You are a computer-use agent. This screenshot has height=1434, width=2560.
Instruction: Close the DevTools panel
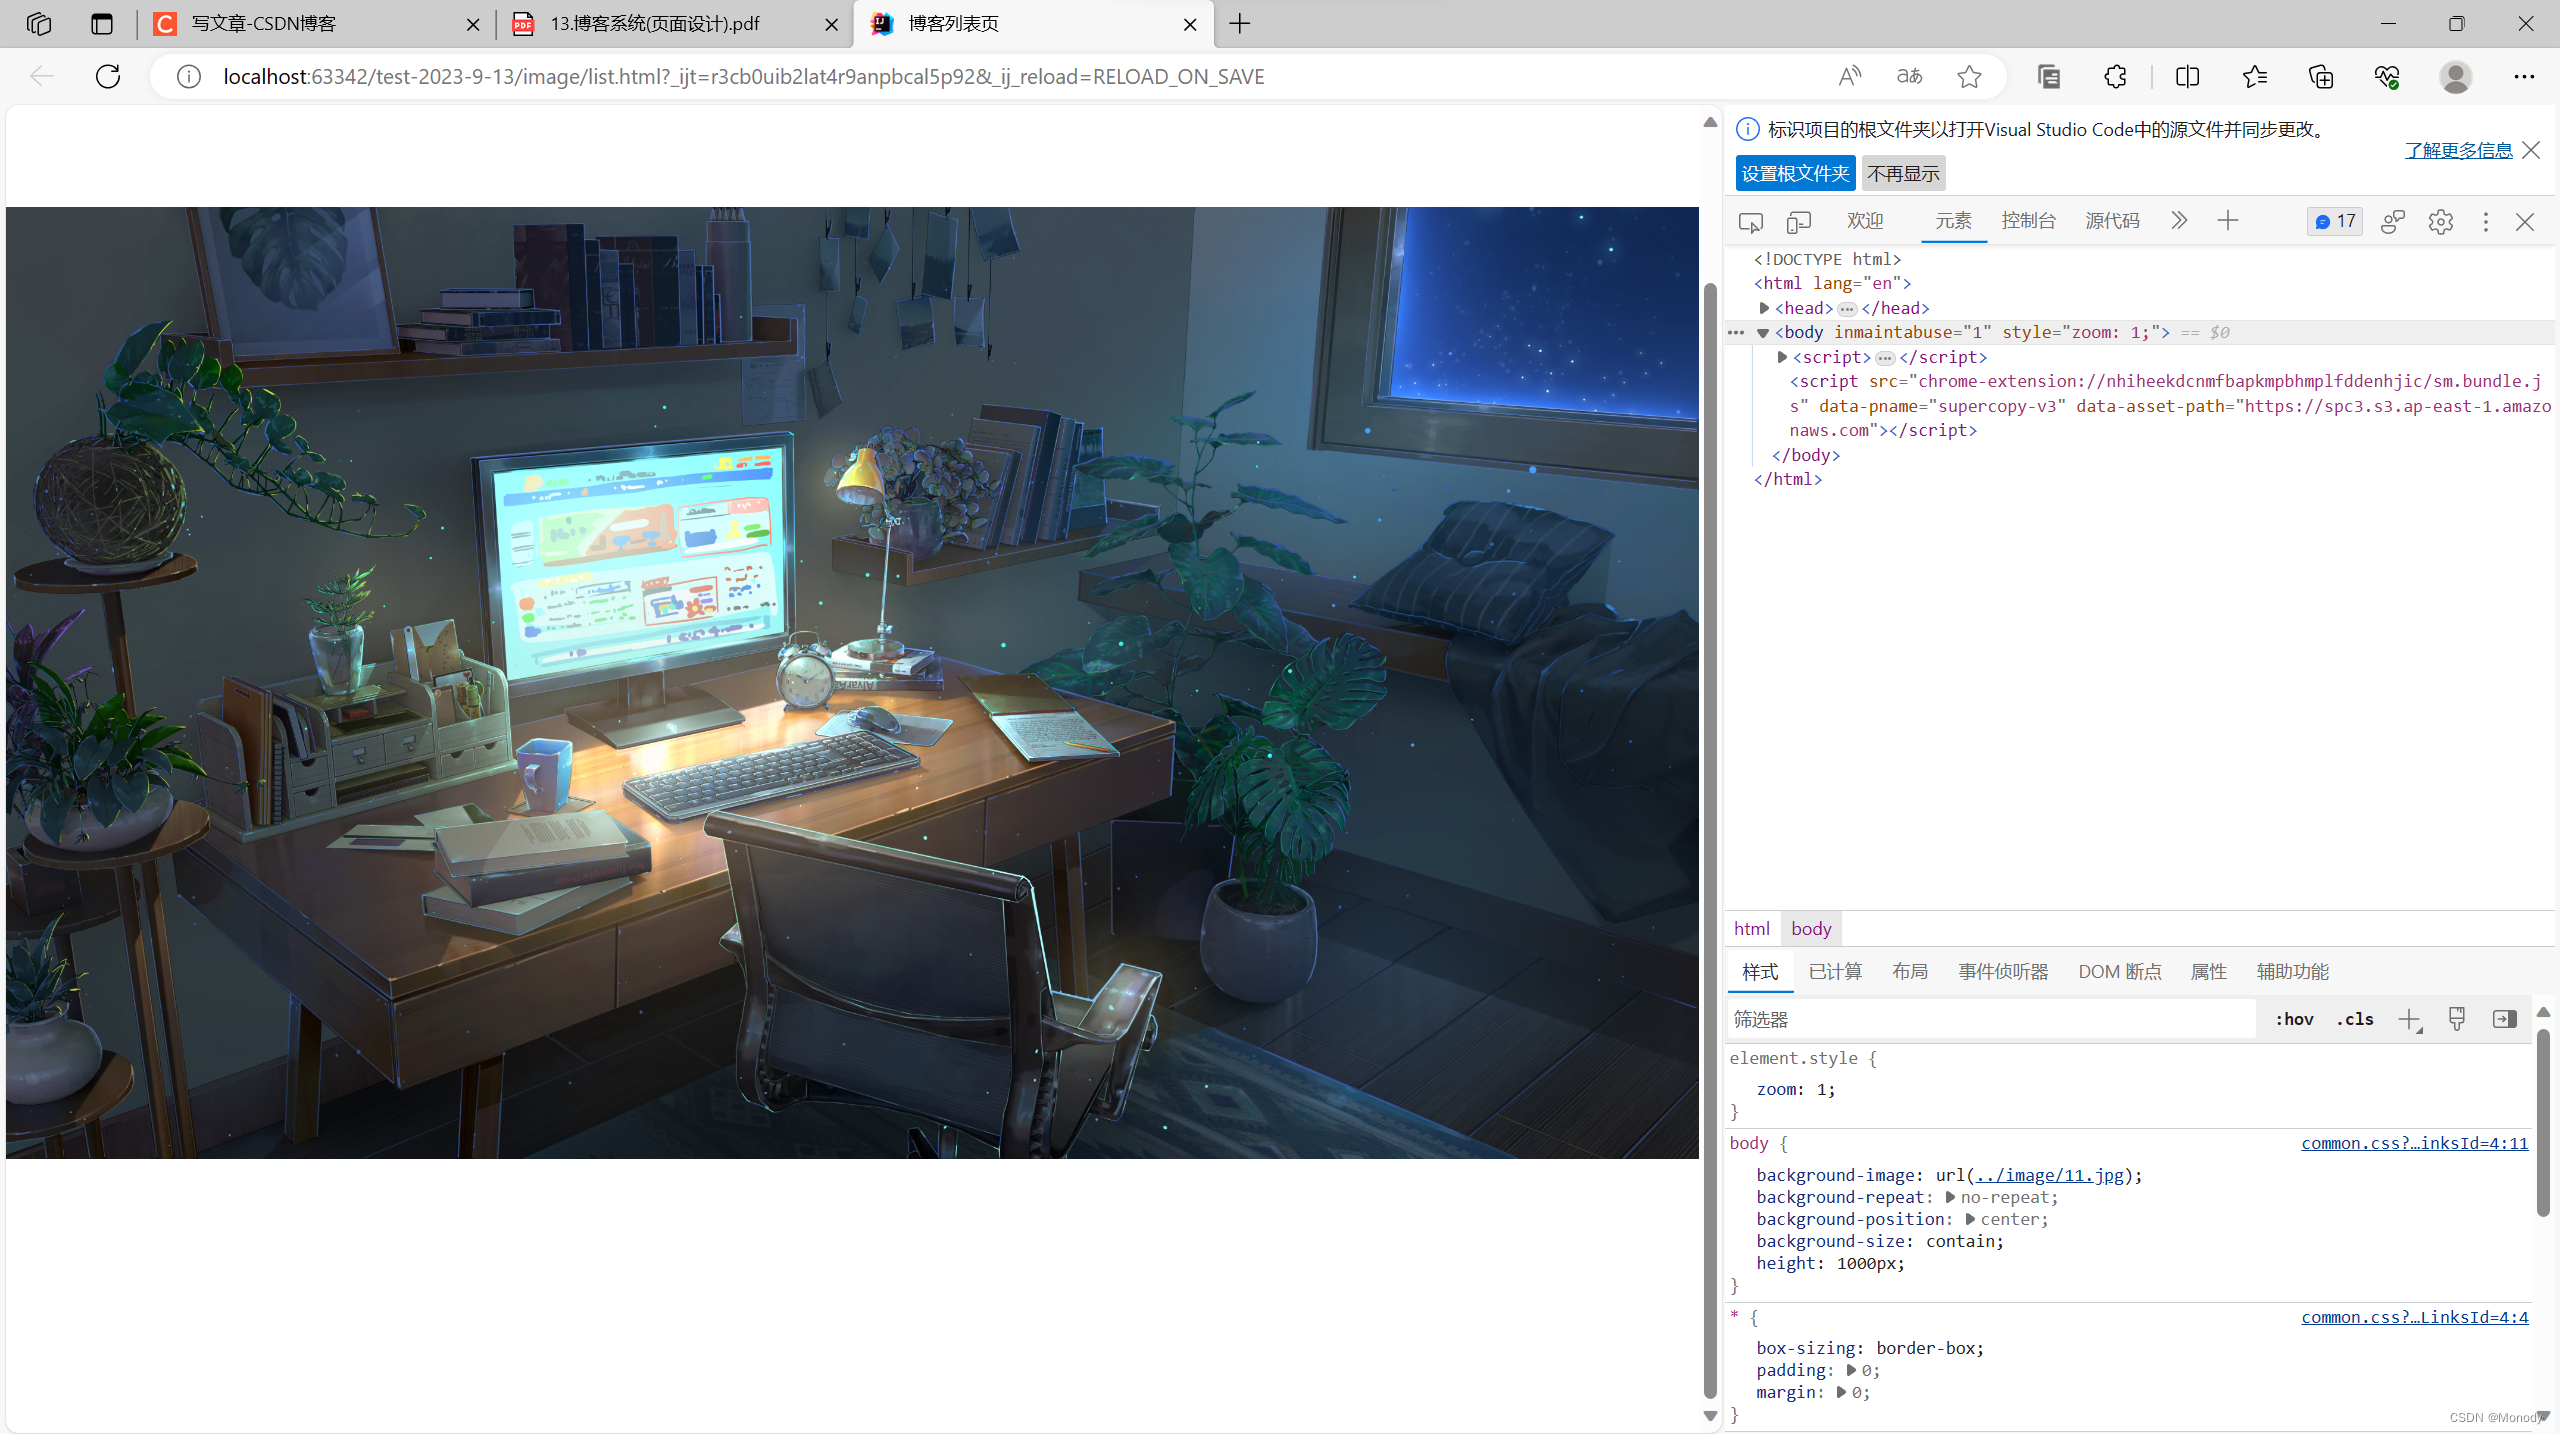[2525, 222]
